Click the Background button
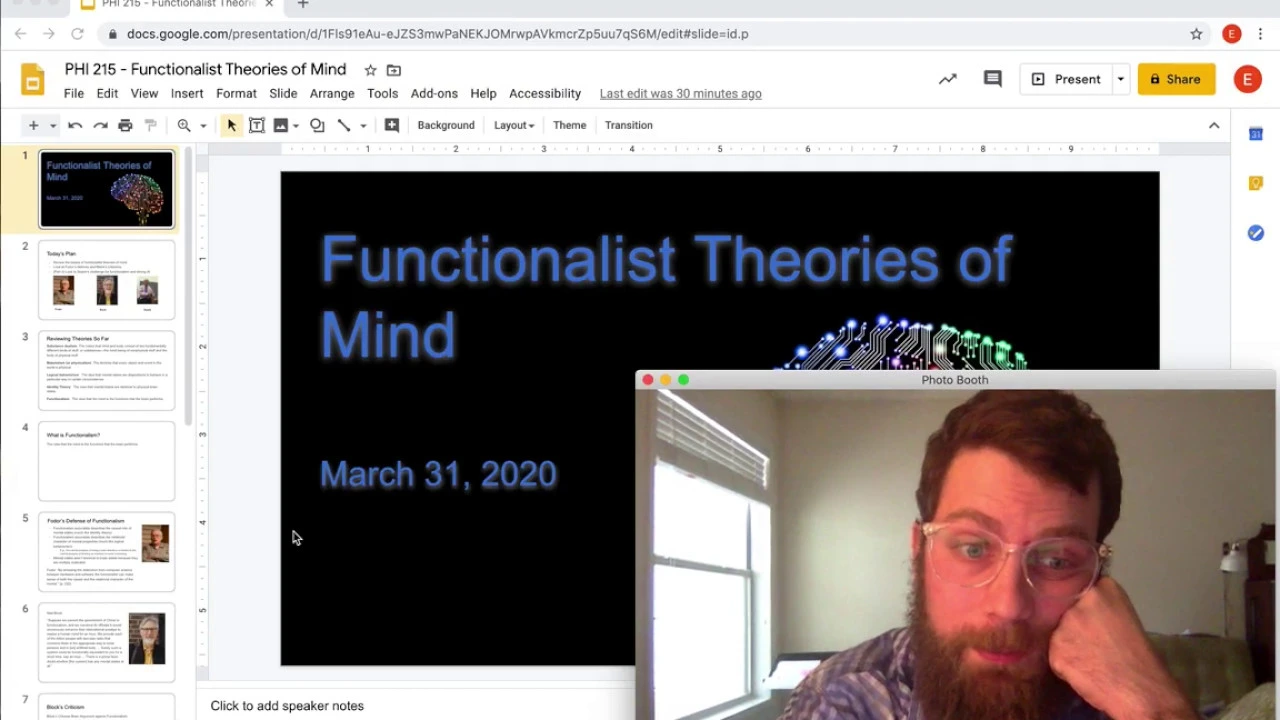The height and width of the screenshot is (720, 1280). click(x=446, y=125)
